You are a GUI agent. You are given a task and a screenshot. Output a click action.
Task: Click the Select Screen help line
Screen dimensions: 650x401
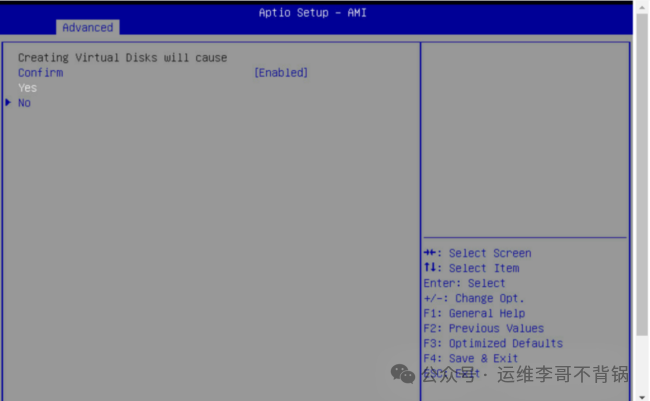click(x=478, y=253)
